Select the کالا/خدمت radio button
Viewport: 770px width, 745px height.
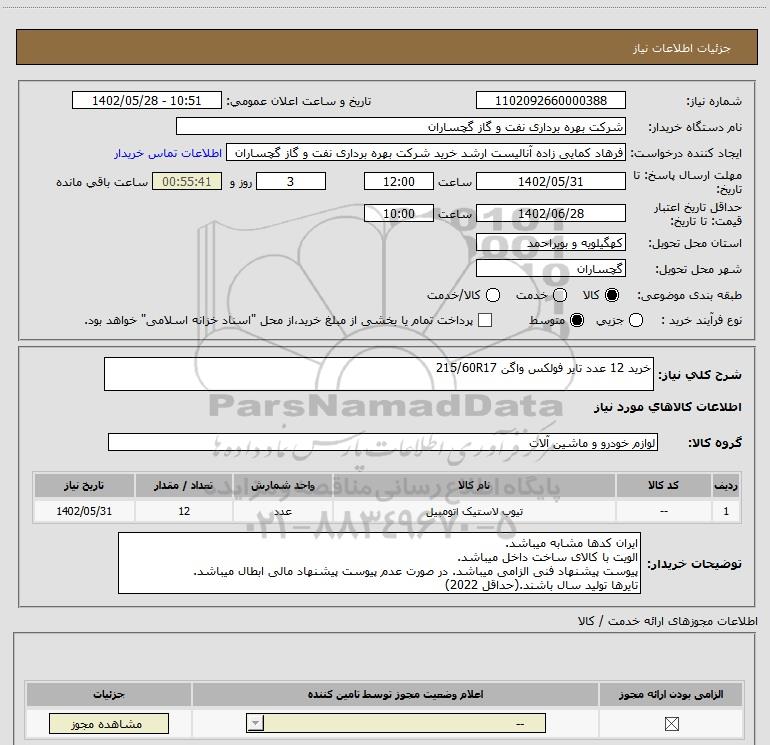(x=493, y=295)
